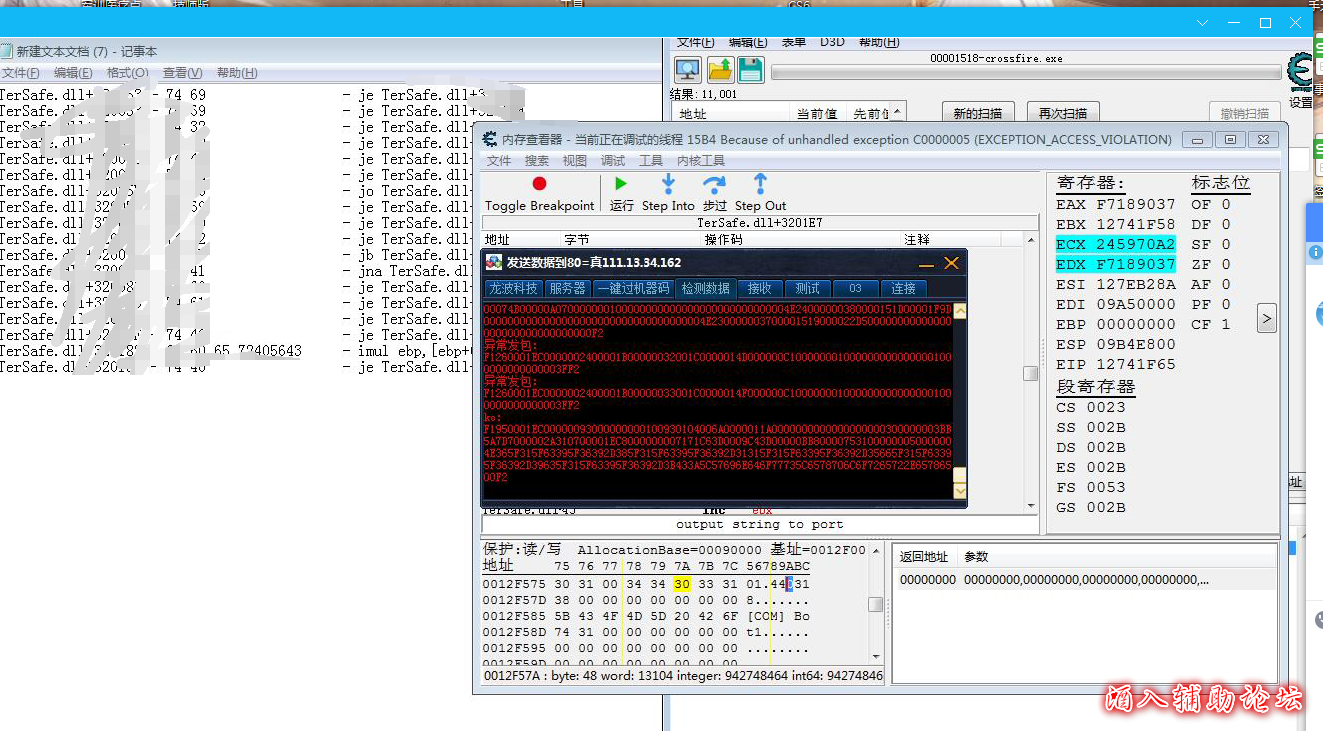1323x731 pixels.
Task: Click the Step Into debugger icon
Action: (x=668, y=184)
